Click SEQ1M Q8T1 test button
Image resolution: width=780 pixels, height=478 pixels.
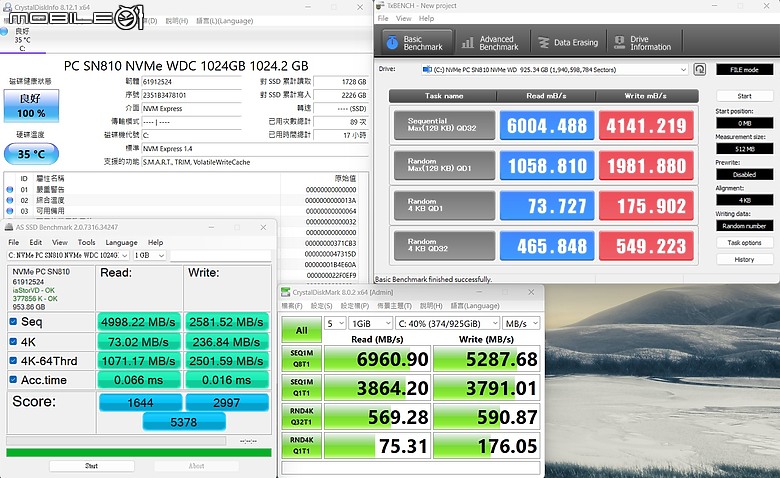pyautogui.click(x=301, y=358)
